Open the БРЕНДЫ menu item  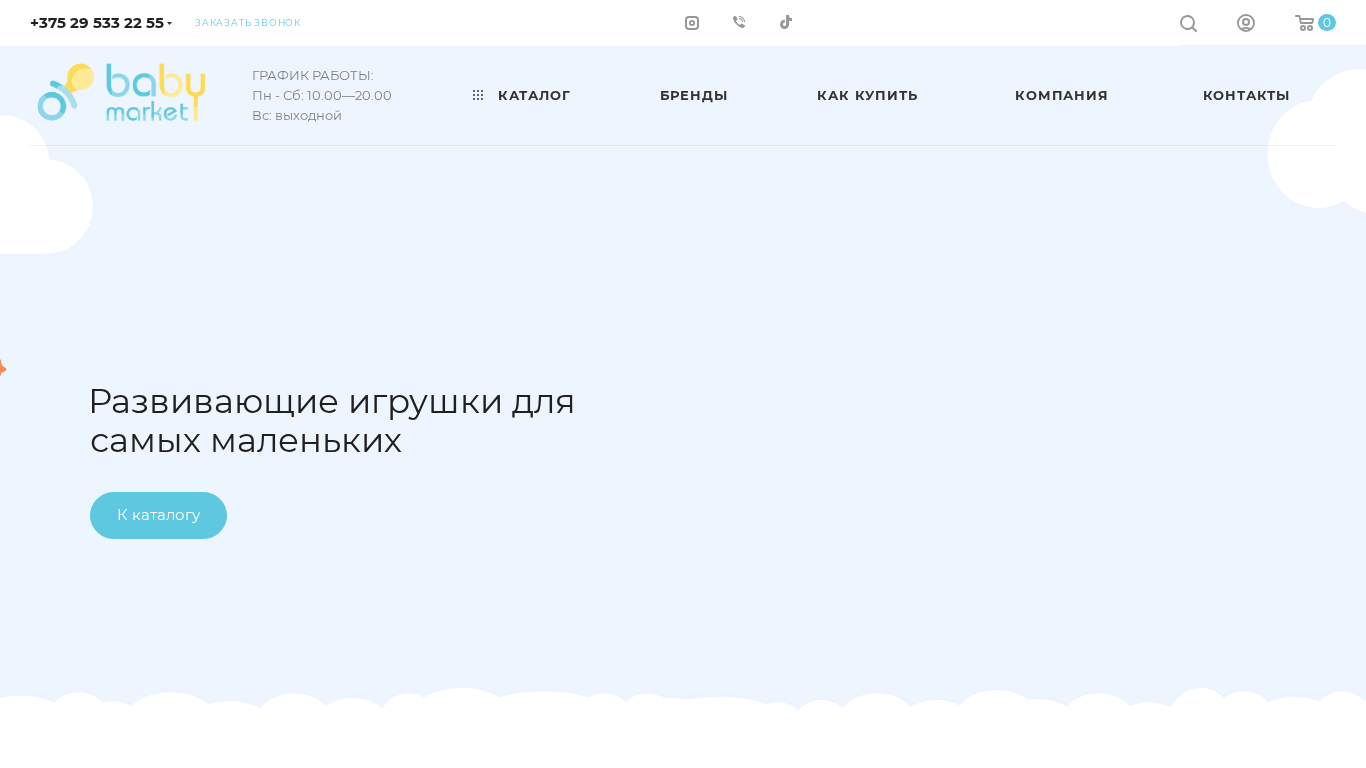point(694,95)
